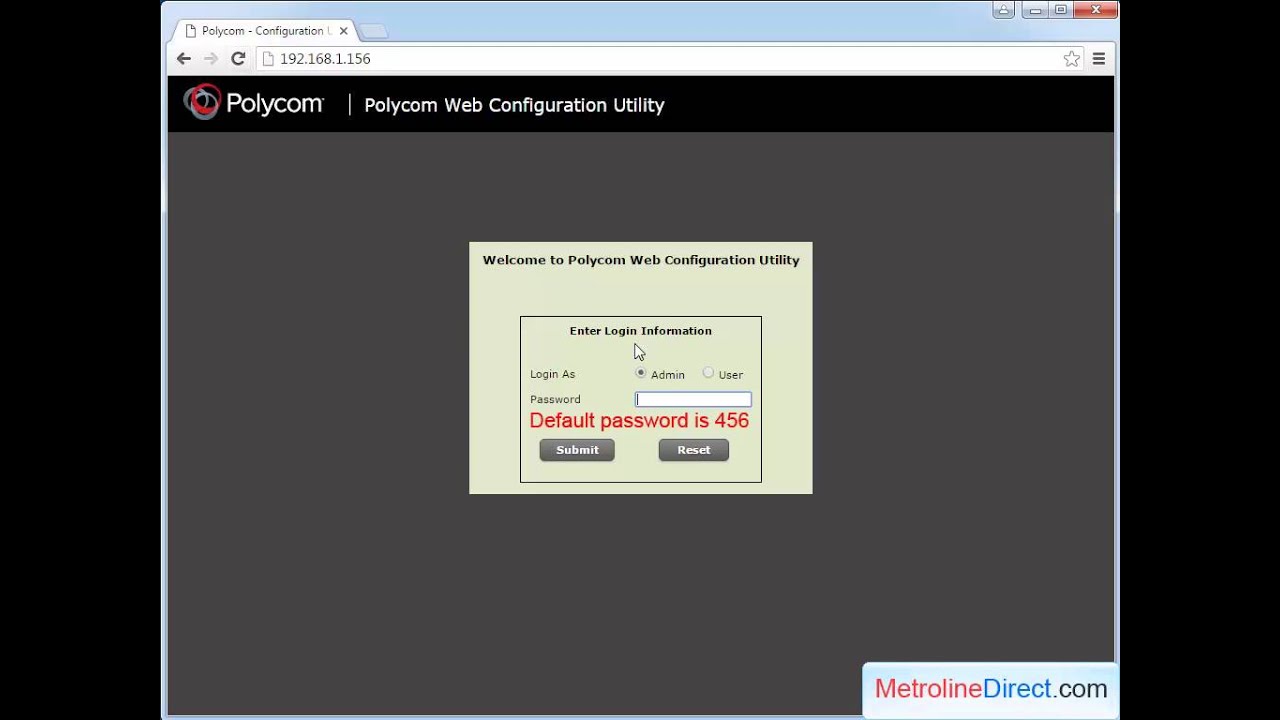Close the Polycom Configuration tab
This screenshot has width=1280, height=720.
pyautogui.click(x=343, y=31)
